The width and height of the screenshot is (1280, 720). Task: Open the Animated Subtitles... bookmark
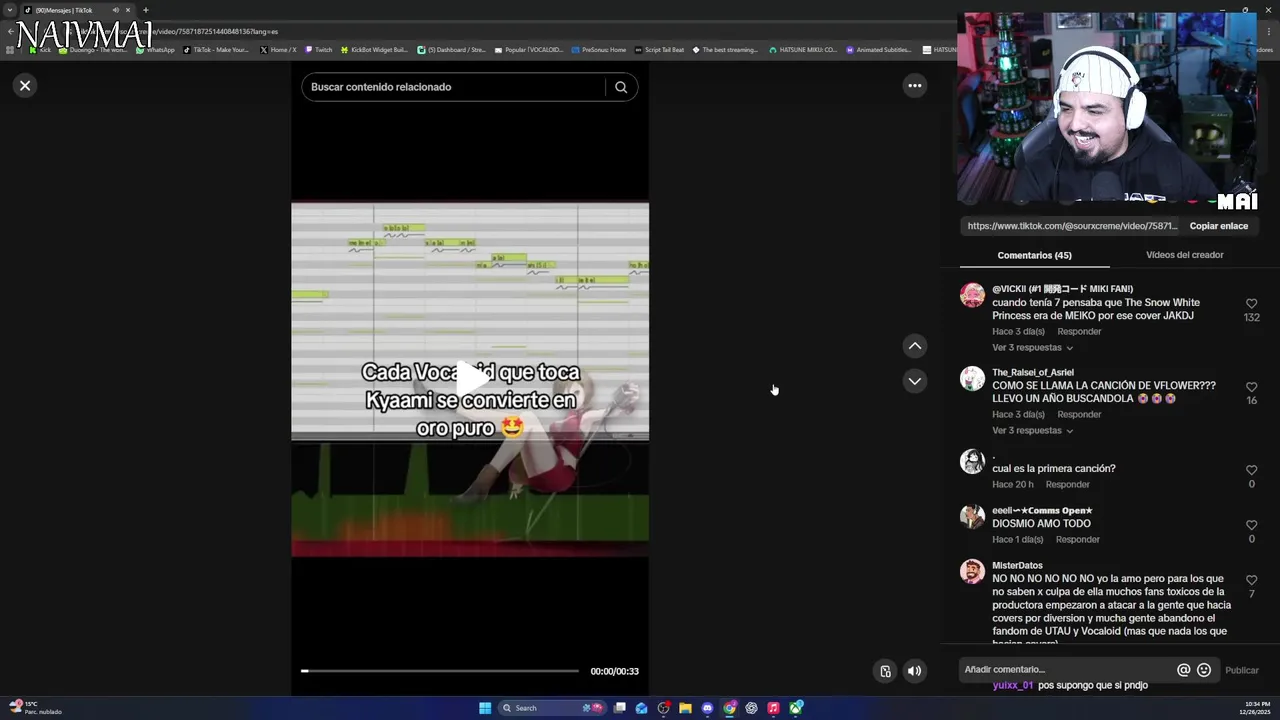point(879,50)
